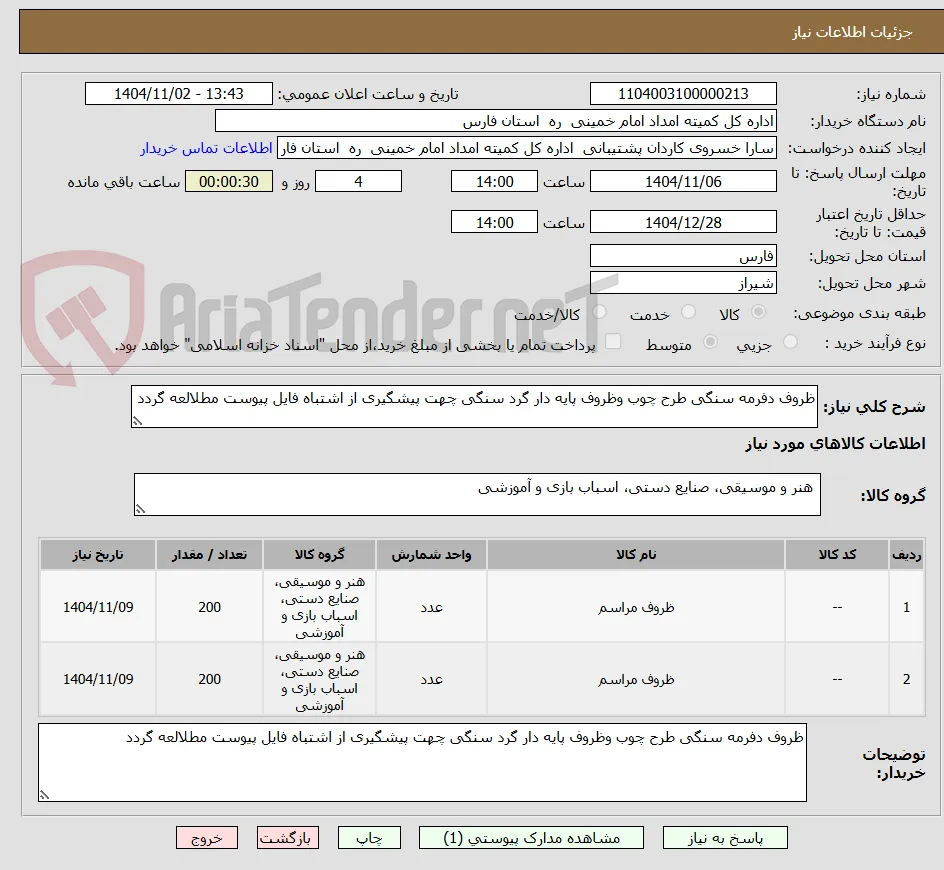
Task: Click the price validity date 1404/12/28
Action: point(683,222)
